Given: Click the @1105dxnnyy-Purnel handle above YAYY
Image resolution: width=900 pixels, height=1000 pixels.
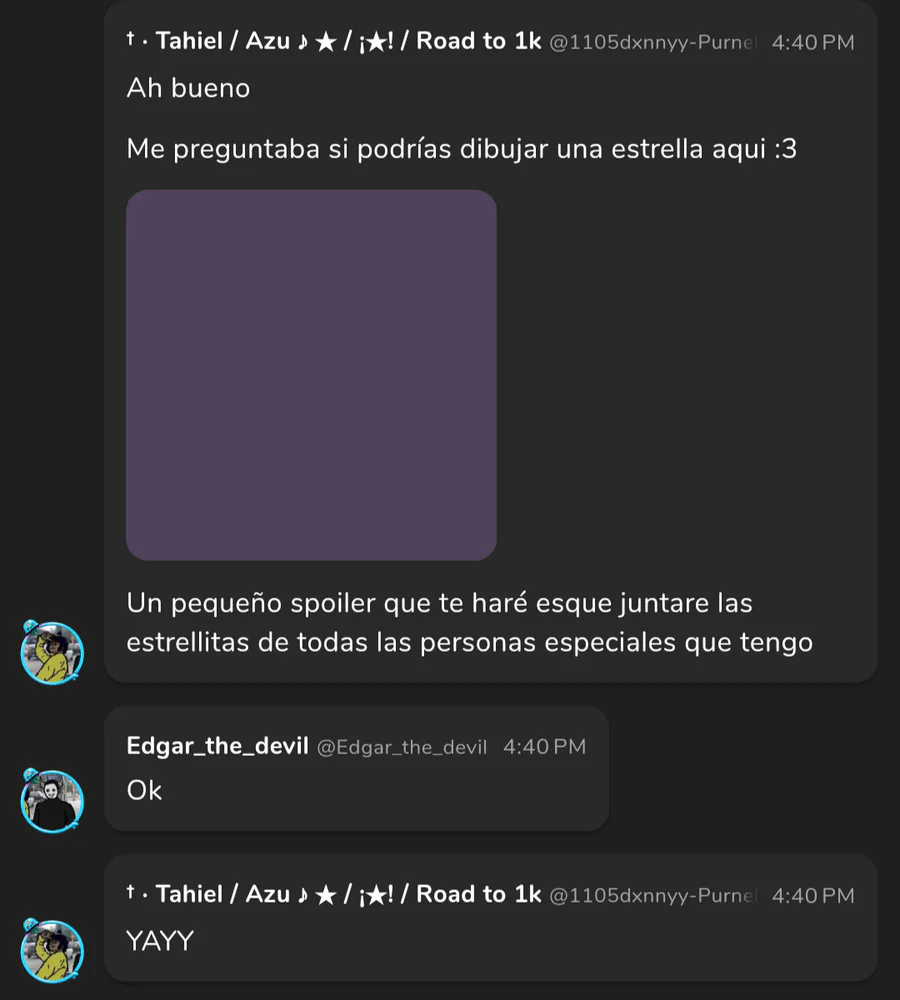Looking at the screenshot, I should click(x=653, y=895).
